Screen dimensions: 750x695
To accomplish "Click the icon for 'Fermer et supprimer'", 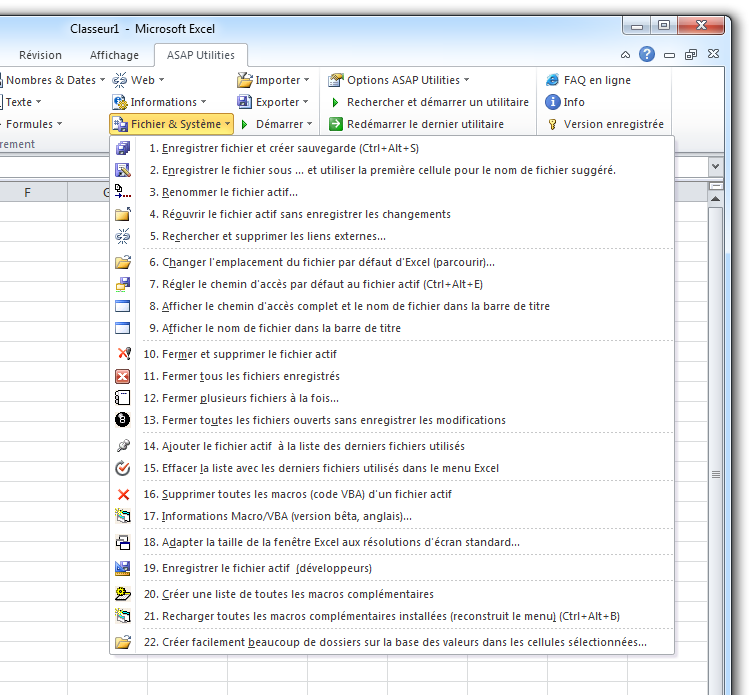I will click(x=124, y=354).
